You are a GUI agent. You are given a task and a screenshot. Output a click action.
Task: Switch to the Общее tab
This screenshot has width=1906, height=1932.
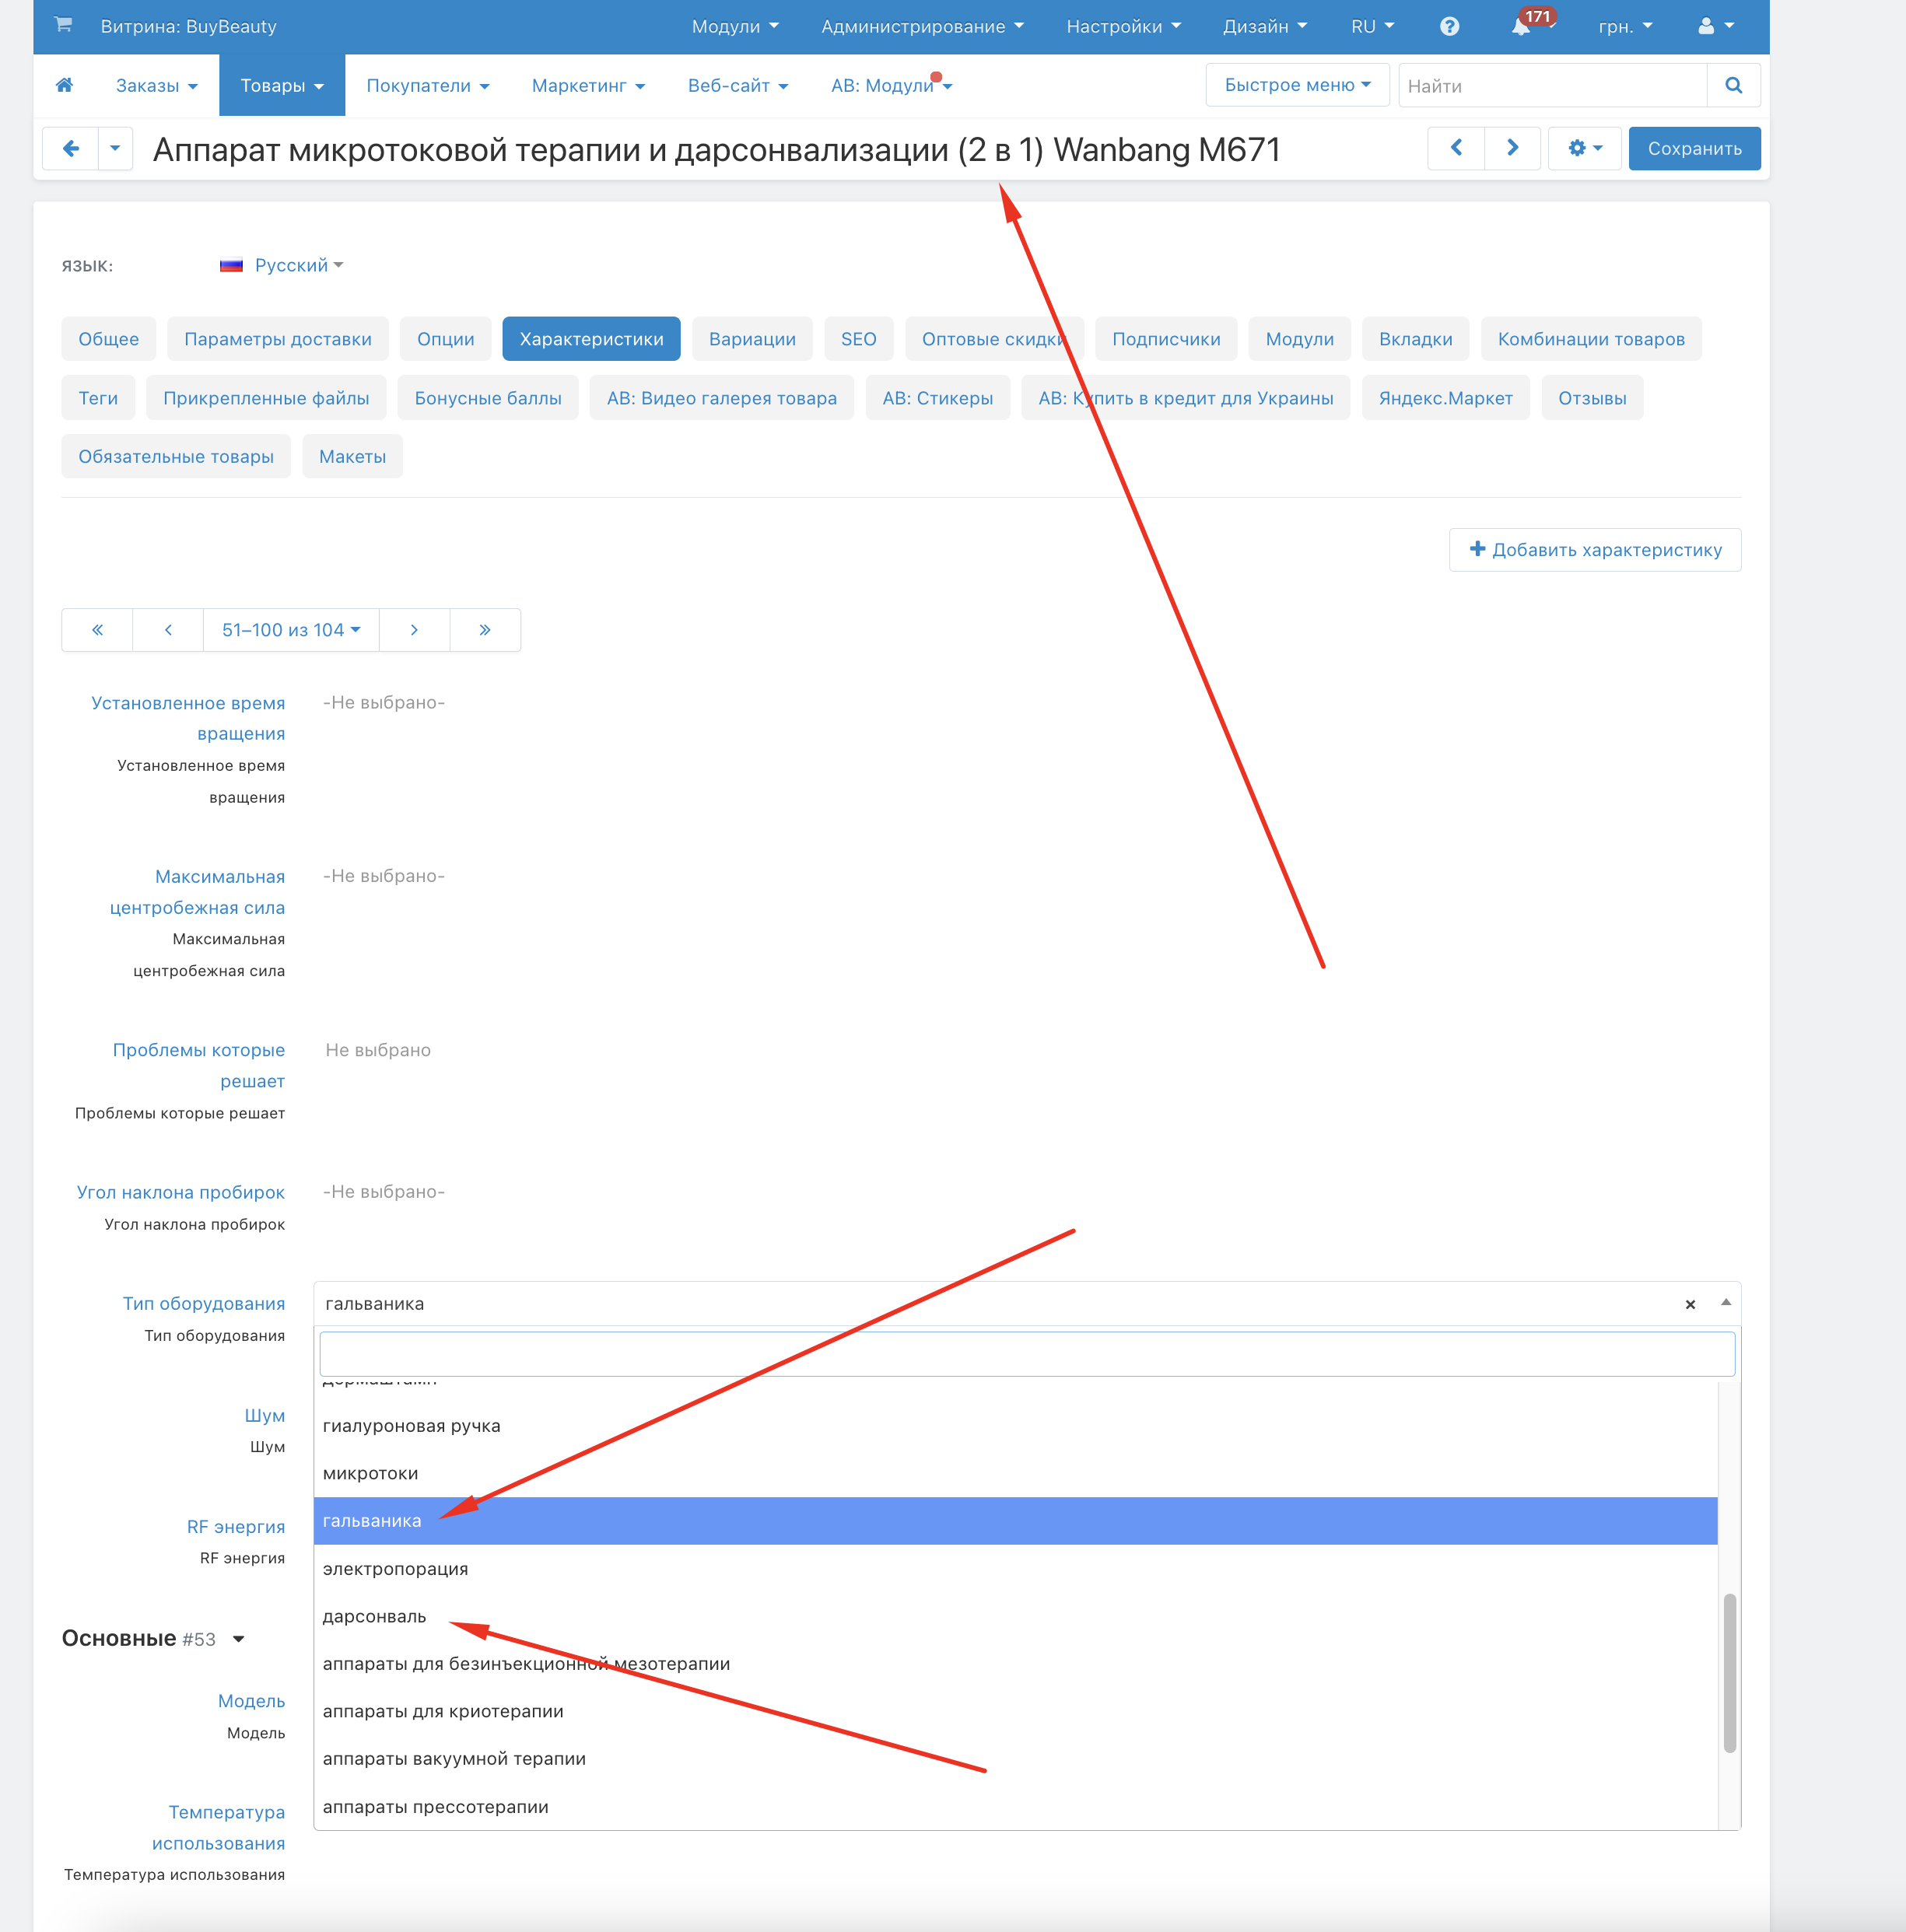[108, 339]
